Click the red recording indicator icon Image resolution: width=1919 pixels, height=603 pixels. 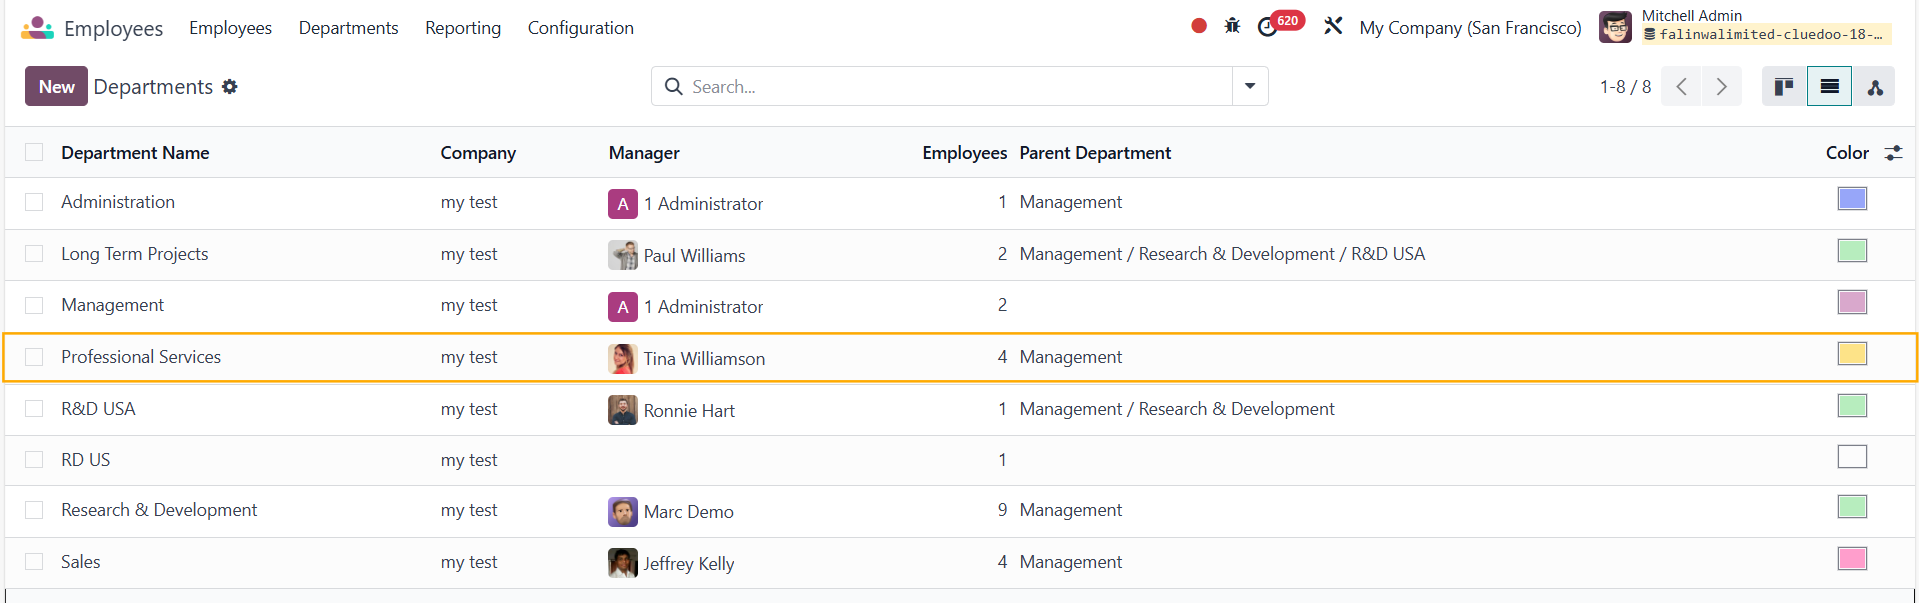[1199, 26]
